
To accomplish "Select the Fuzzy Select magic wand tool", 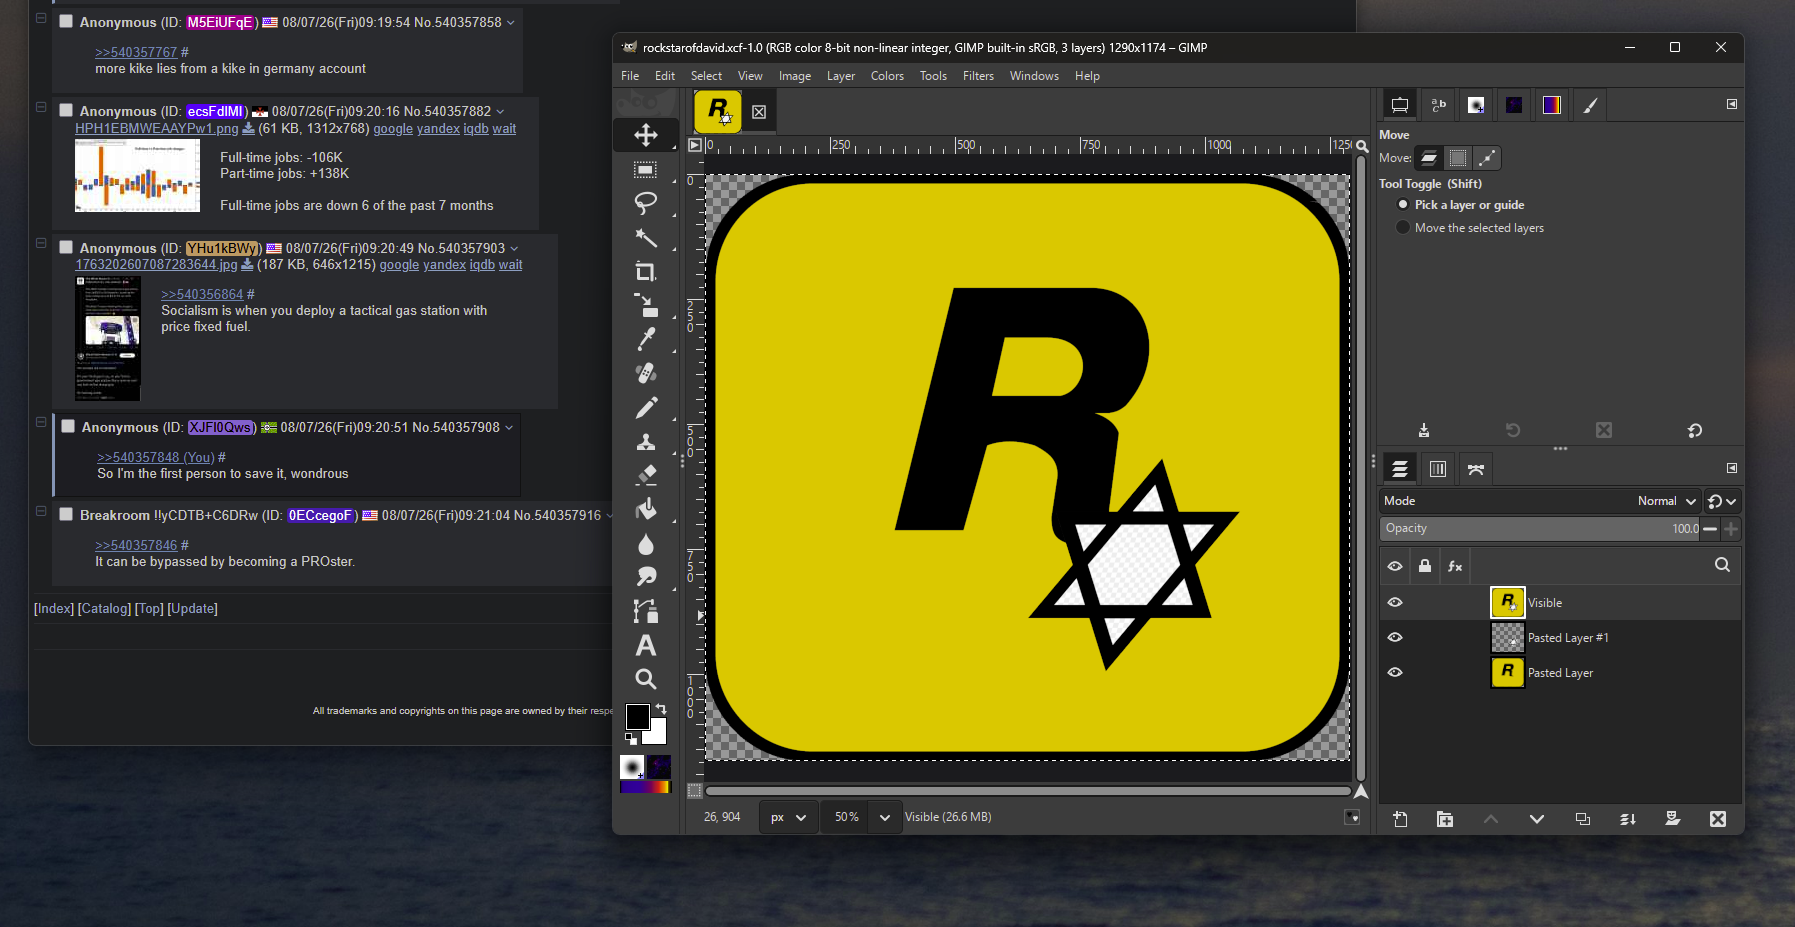I will (646, 237).
